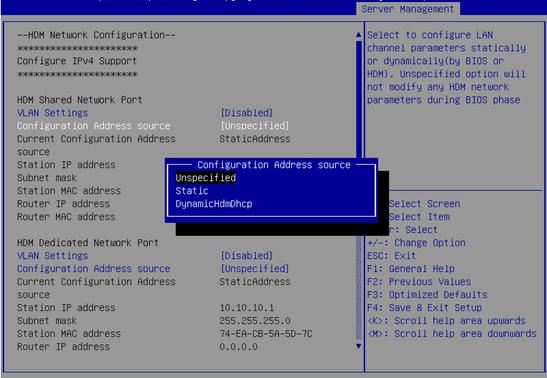The width and height of the screenshot is (547, 378).
Task: Open the Server Management tab
Action: pos(408,9)
